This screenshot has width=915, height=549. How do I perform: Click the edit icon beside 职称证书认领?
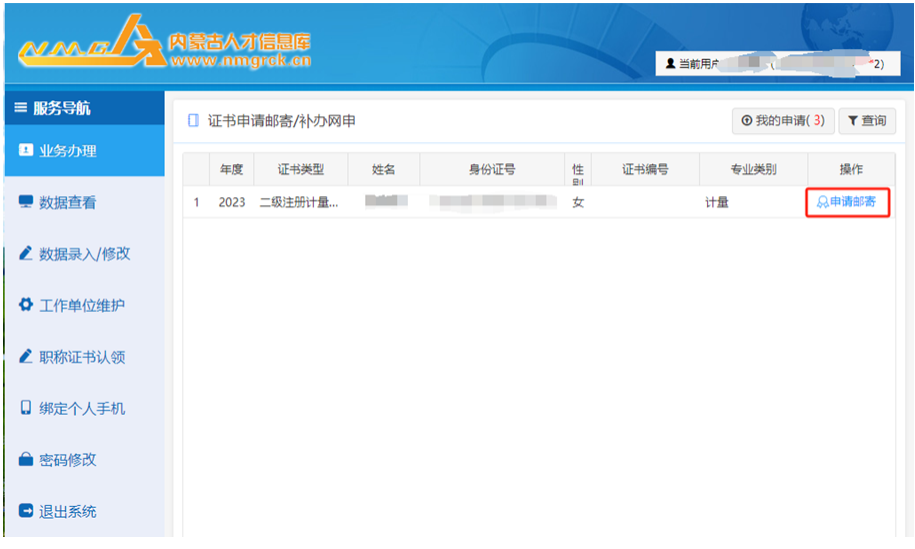click(26, 357)
